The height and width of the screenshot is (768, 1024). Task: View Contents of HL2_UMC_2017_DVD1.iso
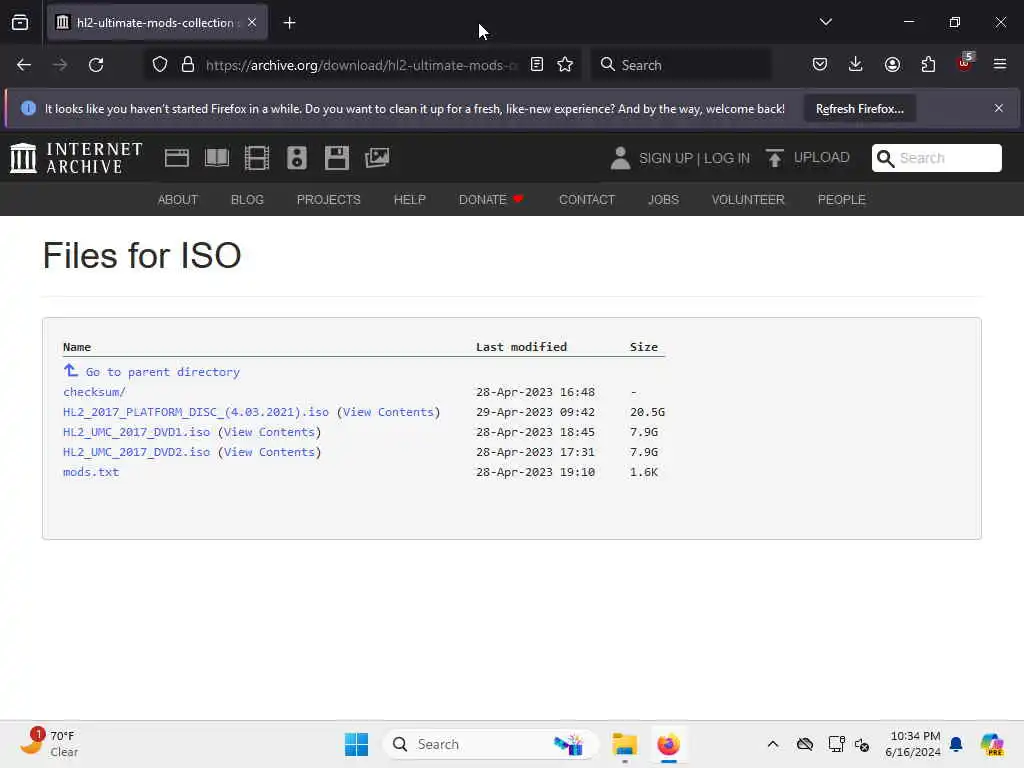pyautogui.click(x=269, y=432)
